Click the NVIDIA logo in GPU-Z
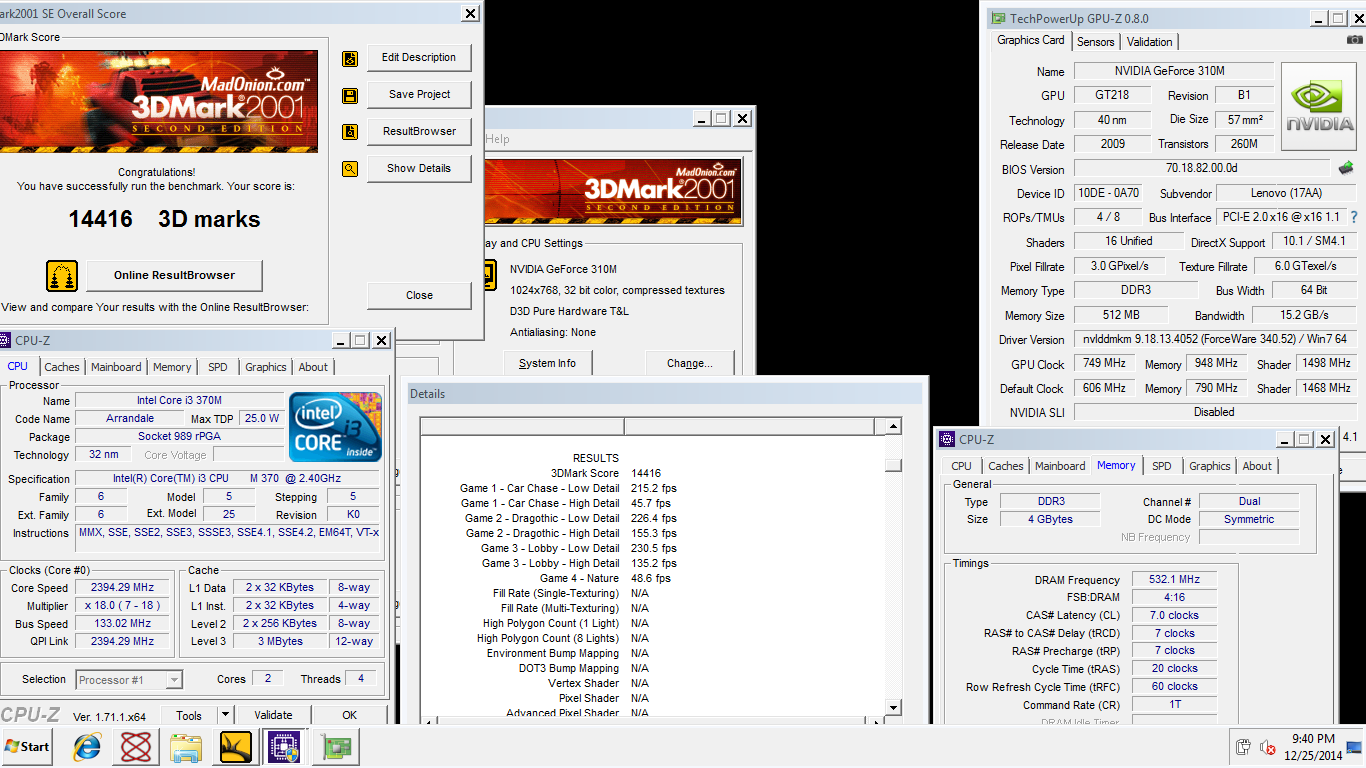The image size is (1366, 768). [1320, 108]
